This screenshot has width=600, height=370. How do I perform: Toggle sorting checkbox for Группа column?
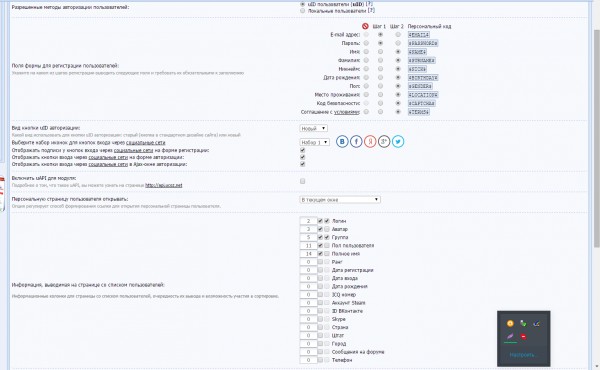tap(327, 237)
